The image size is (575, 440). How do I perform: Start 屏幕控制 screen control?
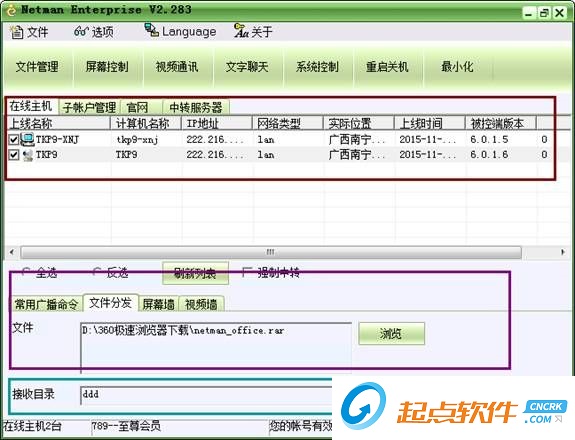(107, 67)
